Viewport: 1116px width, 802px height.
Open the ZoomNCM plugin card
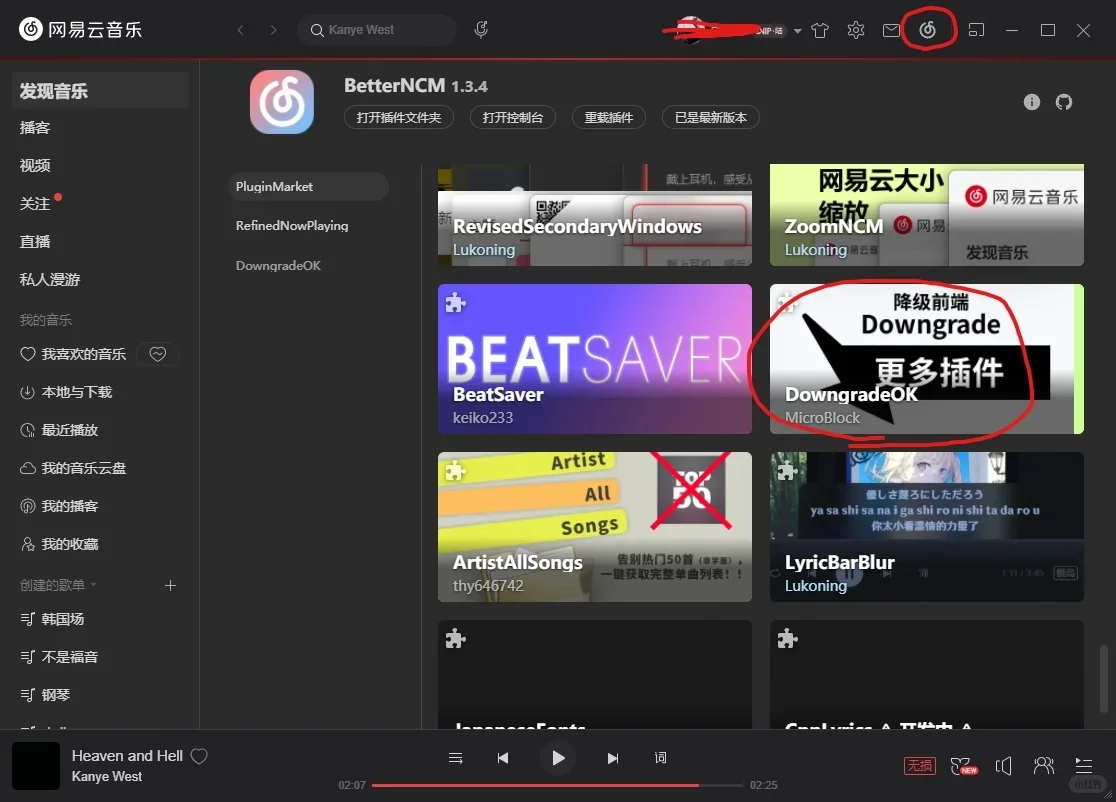(927, 215)
